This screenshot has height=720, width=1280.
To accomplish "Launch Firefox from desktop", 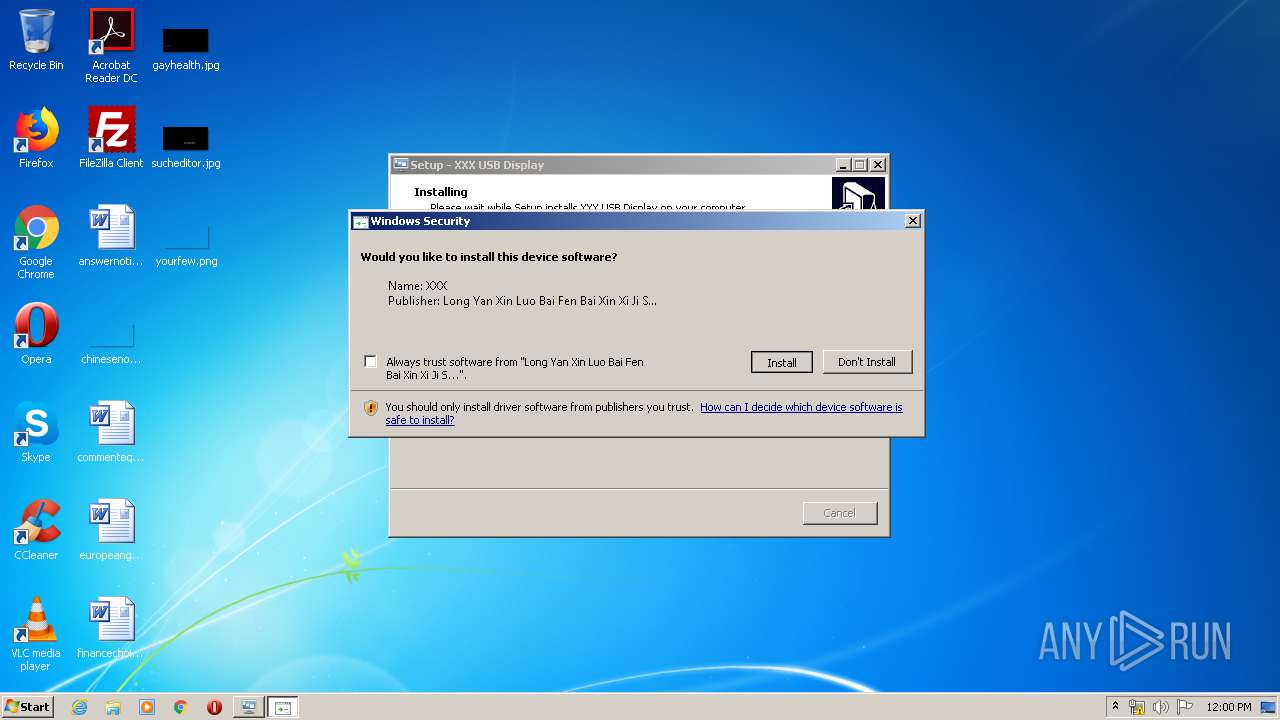I will 36,138.
